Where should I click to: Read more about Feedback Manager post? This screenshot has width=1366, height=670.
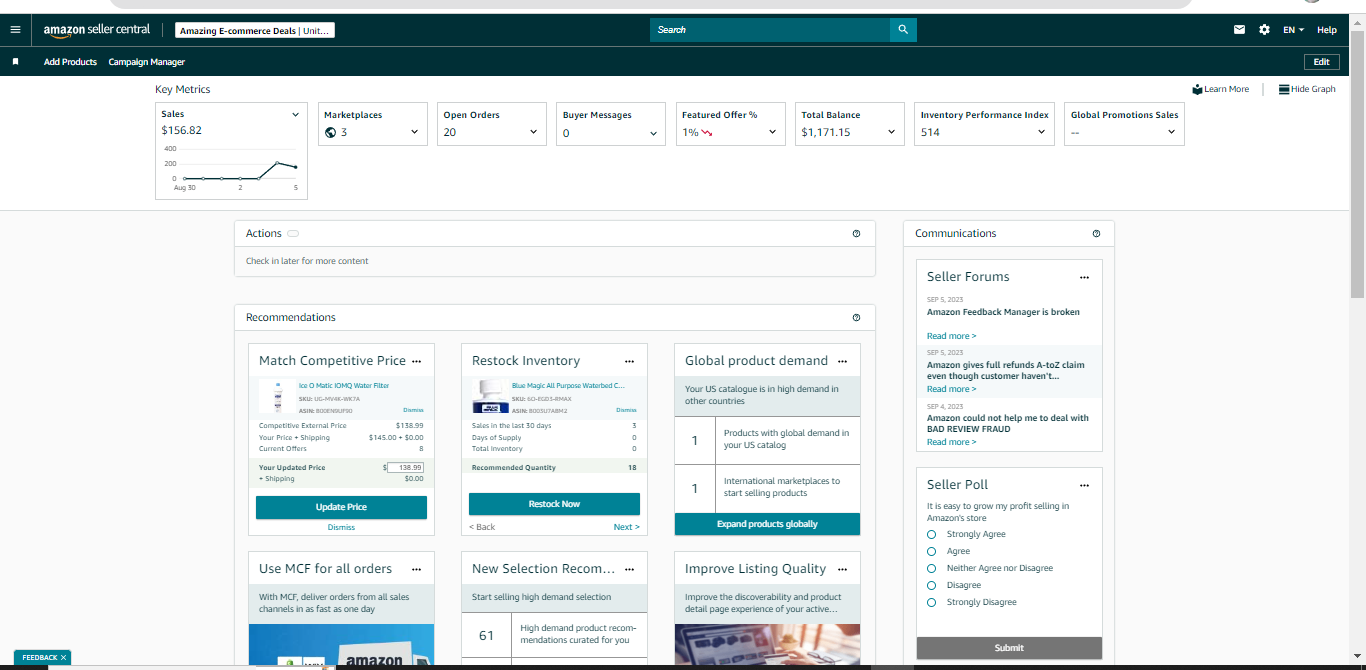[x=951, y=336]
